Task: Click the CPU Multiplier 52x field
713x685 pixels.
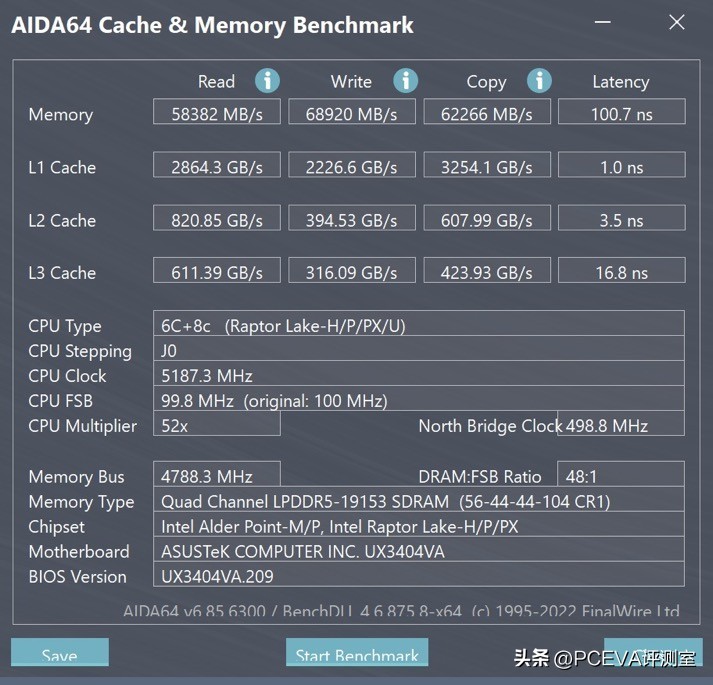Action: click(x=218, y=426)
